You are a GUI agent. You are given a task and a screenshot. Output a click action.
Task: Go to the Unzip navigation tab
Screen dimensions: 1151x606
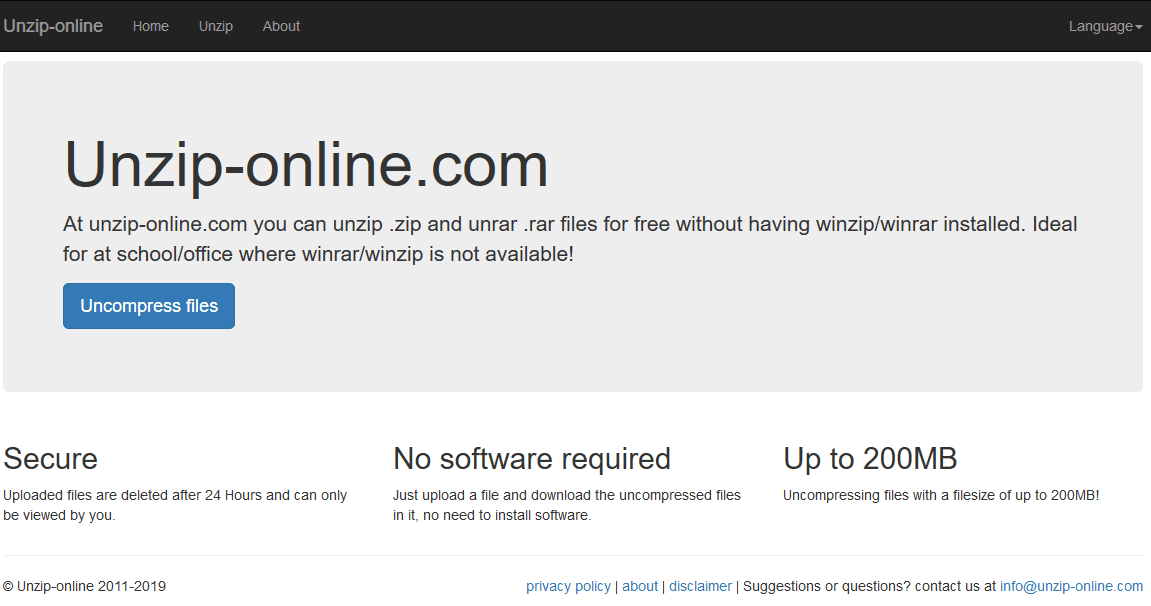point(216,26)
